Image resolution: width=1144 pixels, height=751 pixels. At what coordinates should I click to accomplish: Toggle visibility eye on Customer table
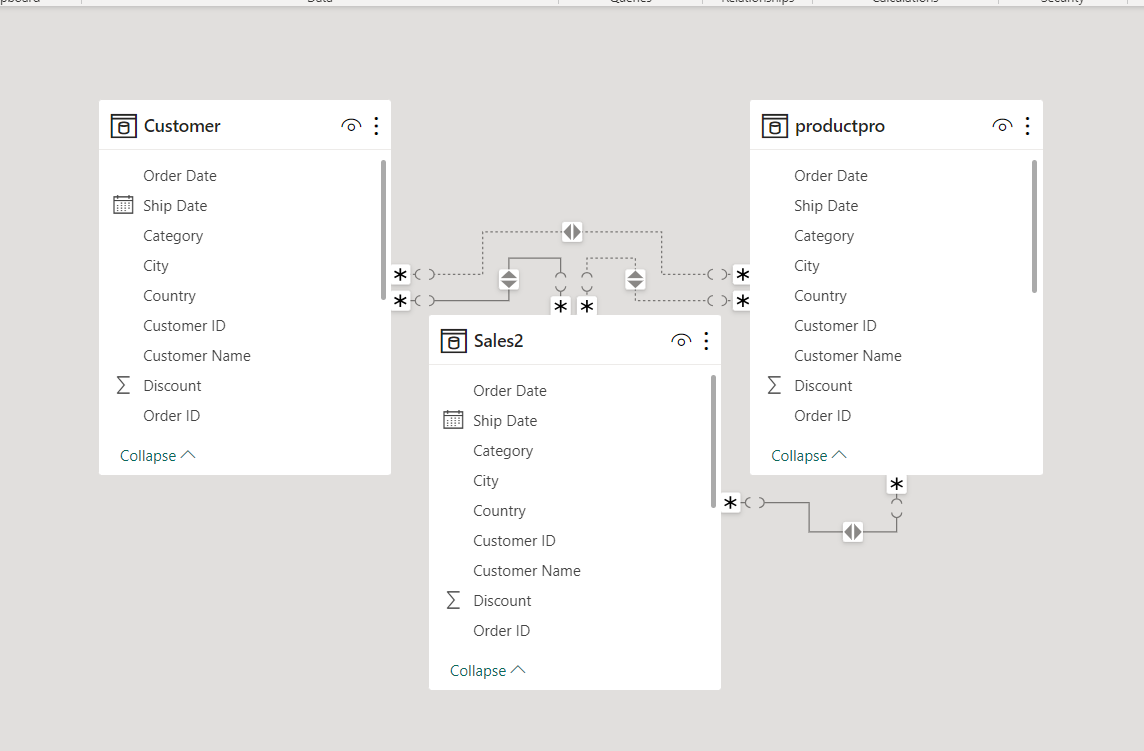351,125
